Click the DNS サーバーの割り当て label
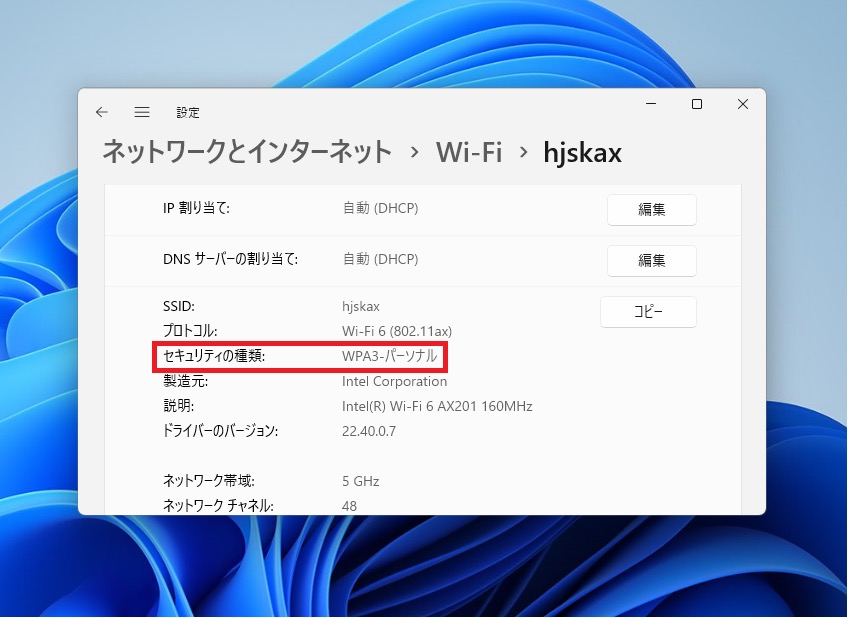The width and height of the screenshot is (848, 618). (230, 259)
